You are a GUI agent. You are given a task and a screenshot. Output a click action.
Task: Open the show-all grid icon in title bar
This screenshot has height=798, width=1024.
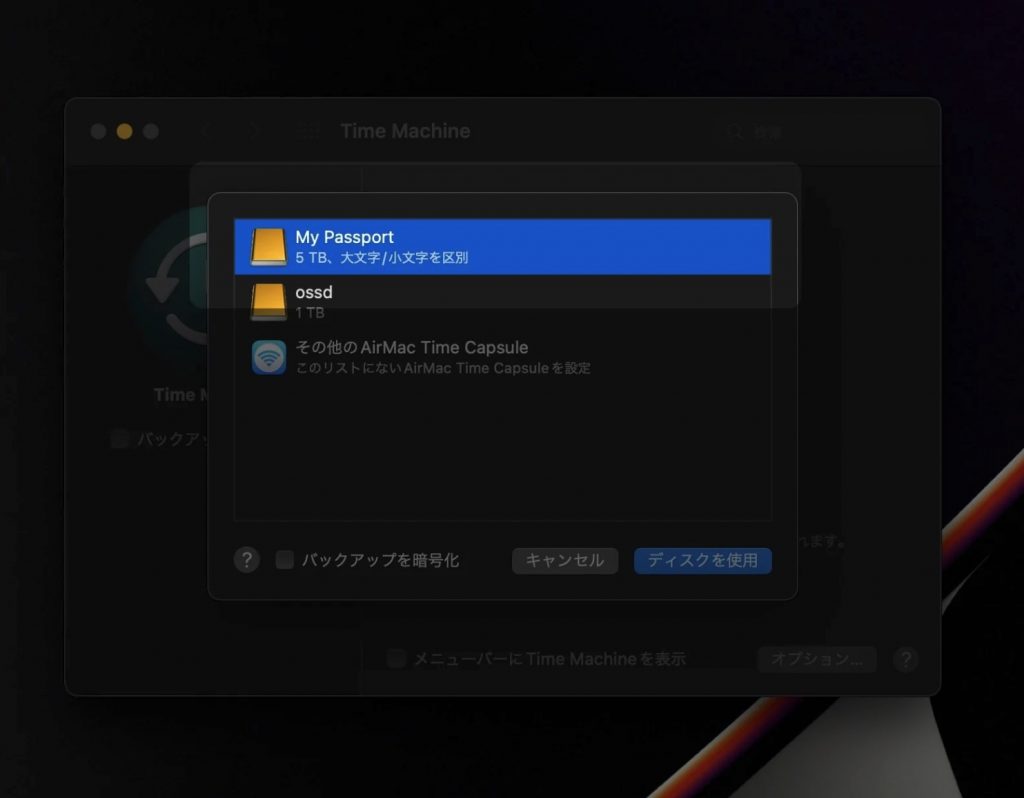pos(308,131)
